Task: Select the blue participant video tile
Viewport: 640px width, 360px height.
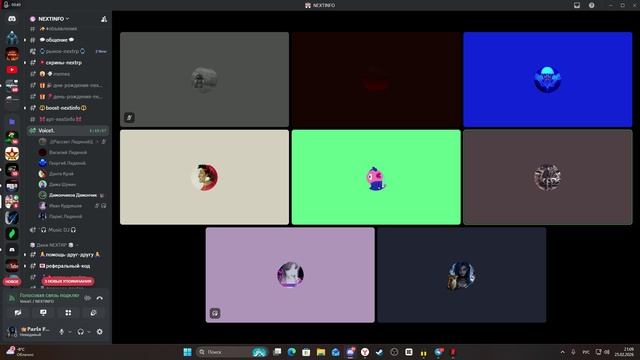Action: (x=548, y=80)
